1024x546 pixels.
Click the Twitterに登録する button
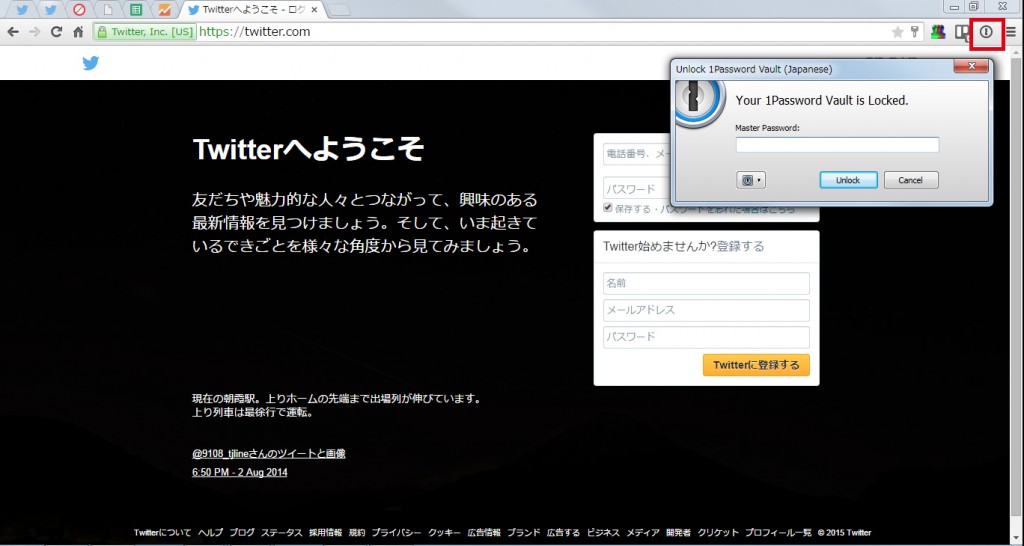[756, 365]
